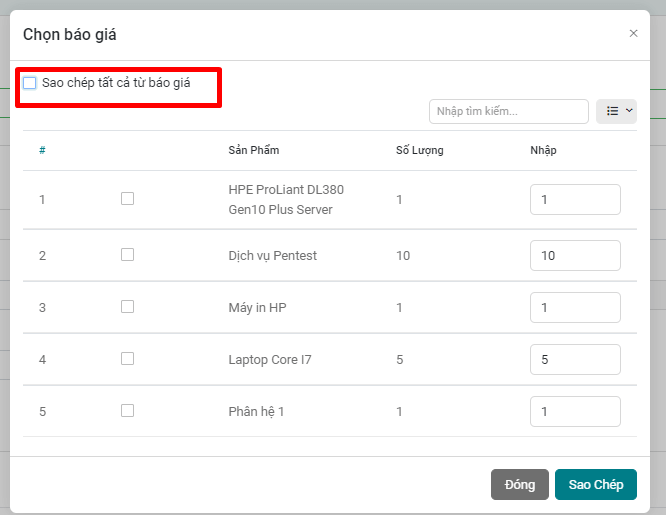Image resolution: width=666 pixels, height=515 pixels.
Task: Click the Nhập column header
Action: [x=543, y=150]
